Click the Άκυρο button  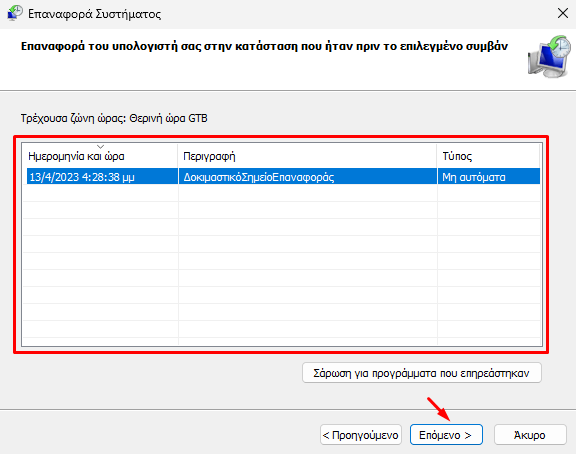530,435
